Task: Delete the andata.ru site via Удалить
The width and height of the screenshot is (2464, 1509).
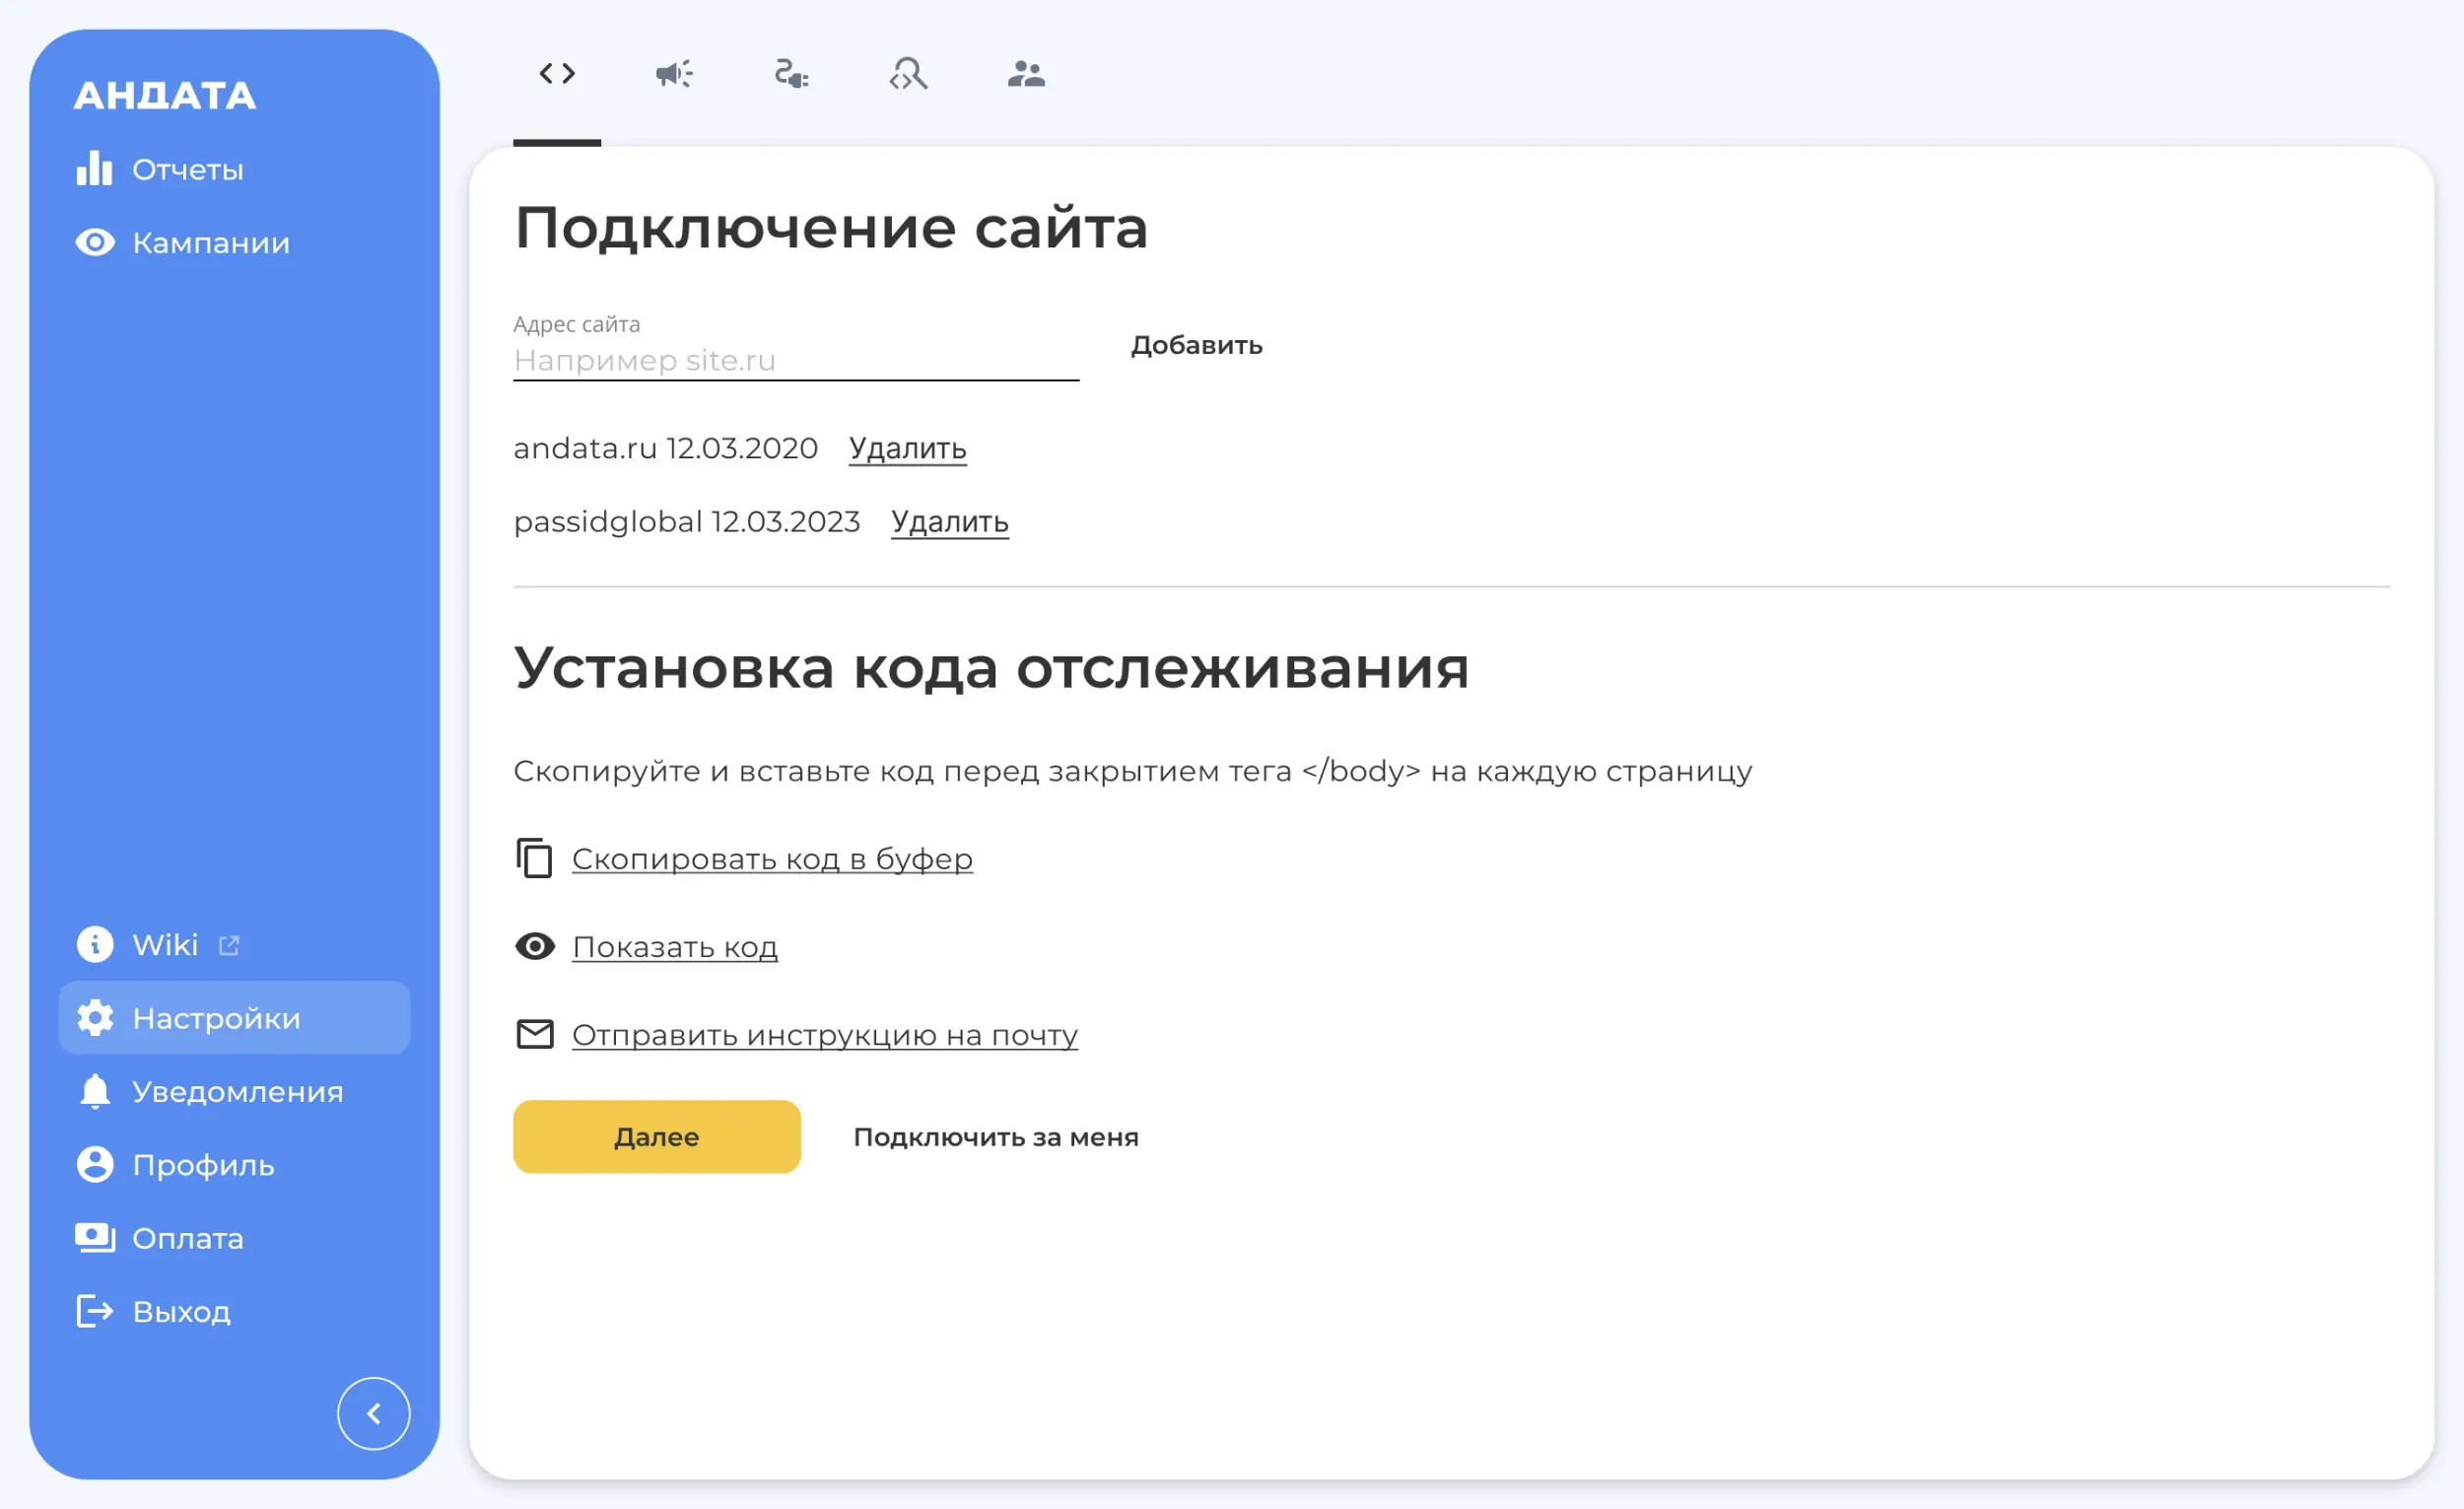Action: (x=908, y=449)
